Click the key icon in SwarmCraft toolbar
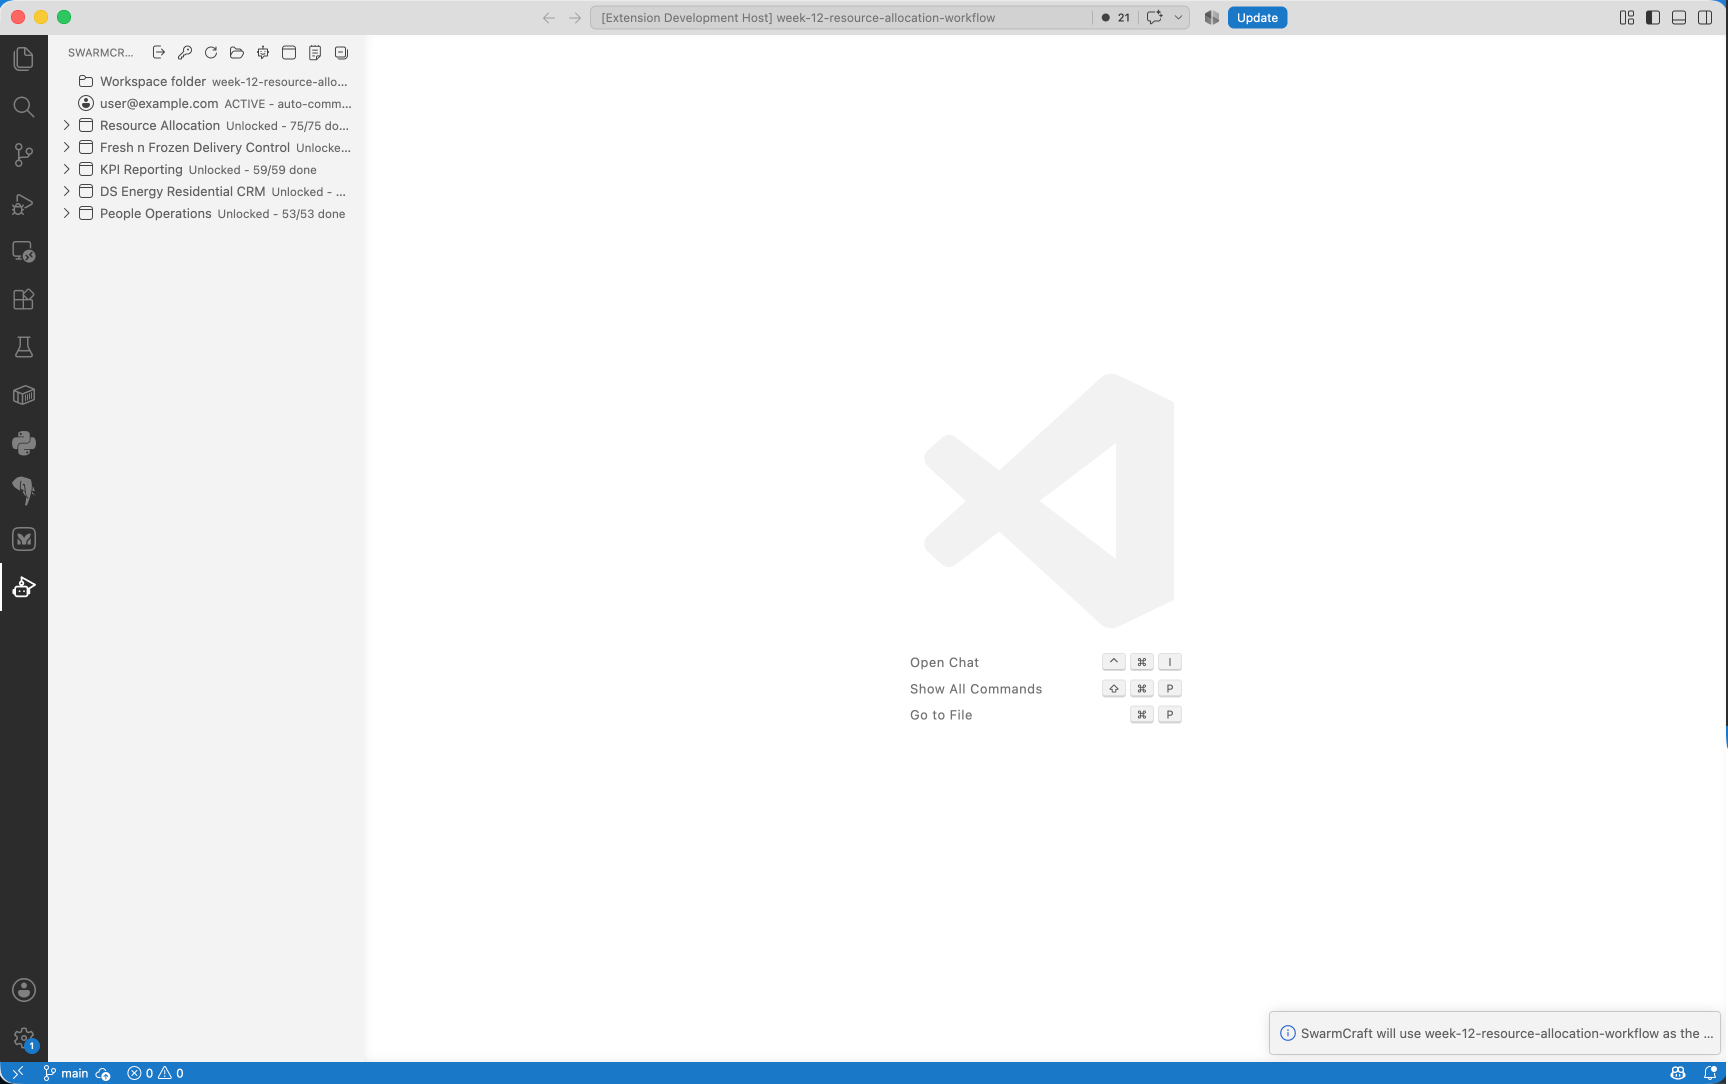Viewport: 1728px width, 1084px height. click(x=185, y=52)
